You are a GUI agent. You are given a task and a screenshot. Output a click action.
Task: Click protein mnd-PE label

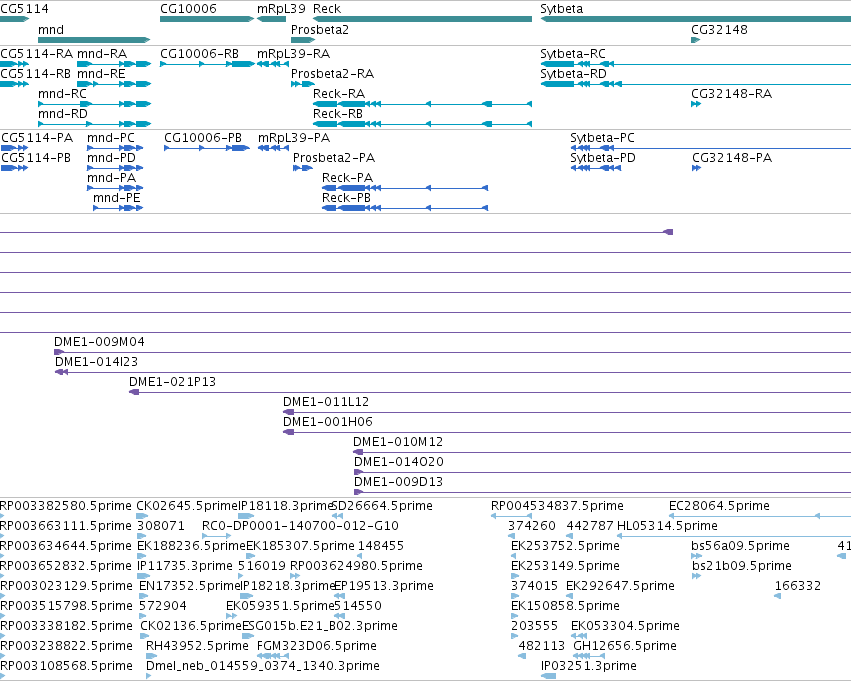(x=117, y=198)
